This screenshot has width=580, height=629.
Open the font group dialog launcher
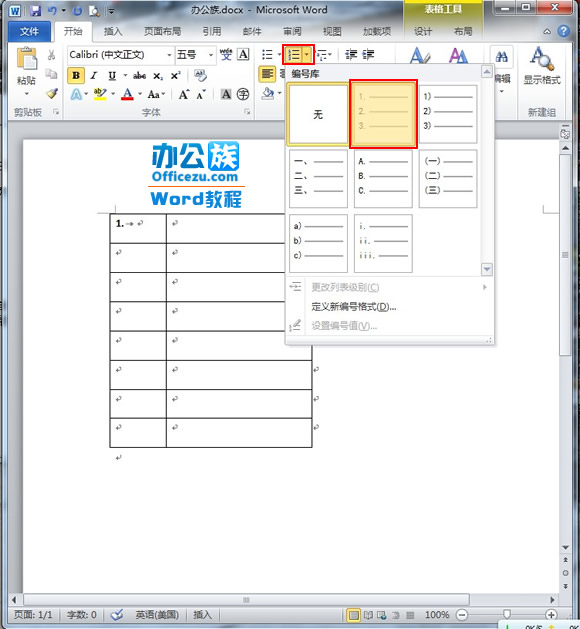click(247, 112)
